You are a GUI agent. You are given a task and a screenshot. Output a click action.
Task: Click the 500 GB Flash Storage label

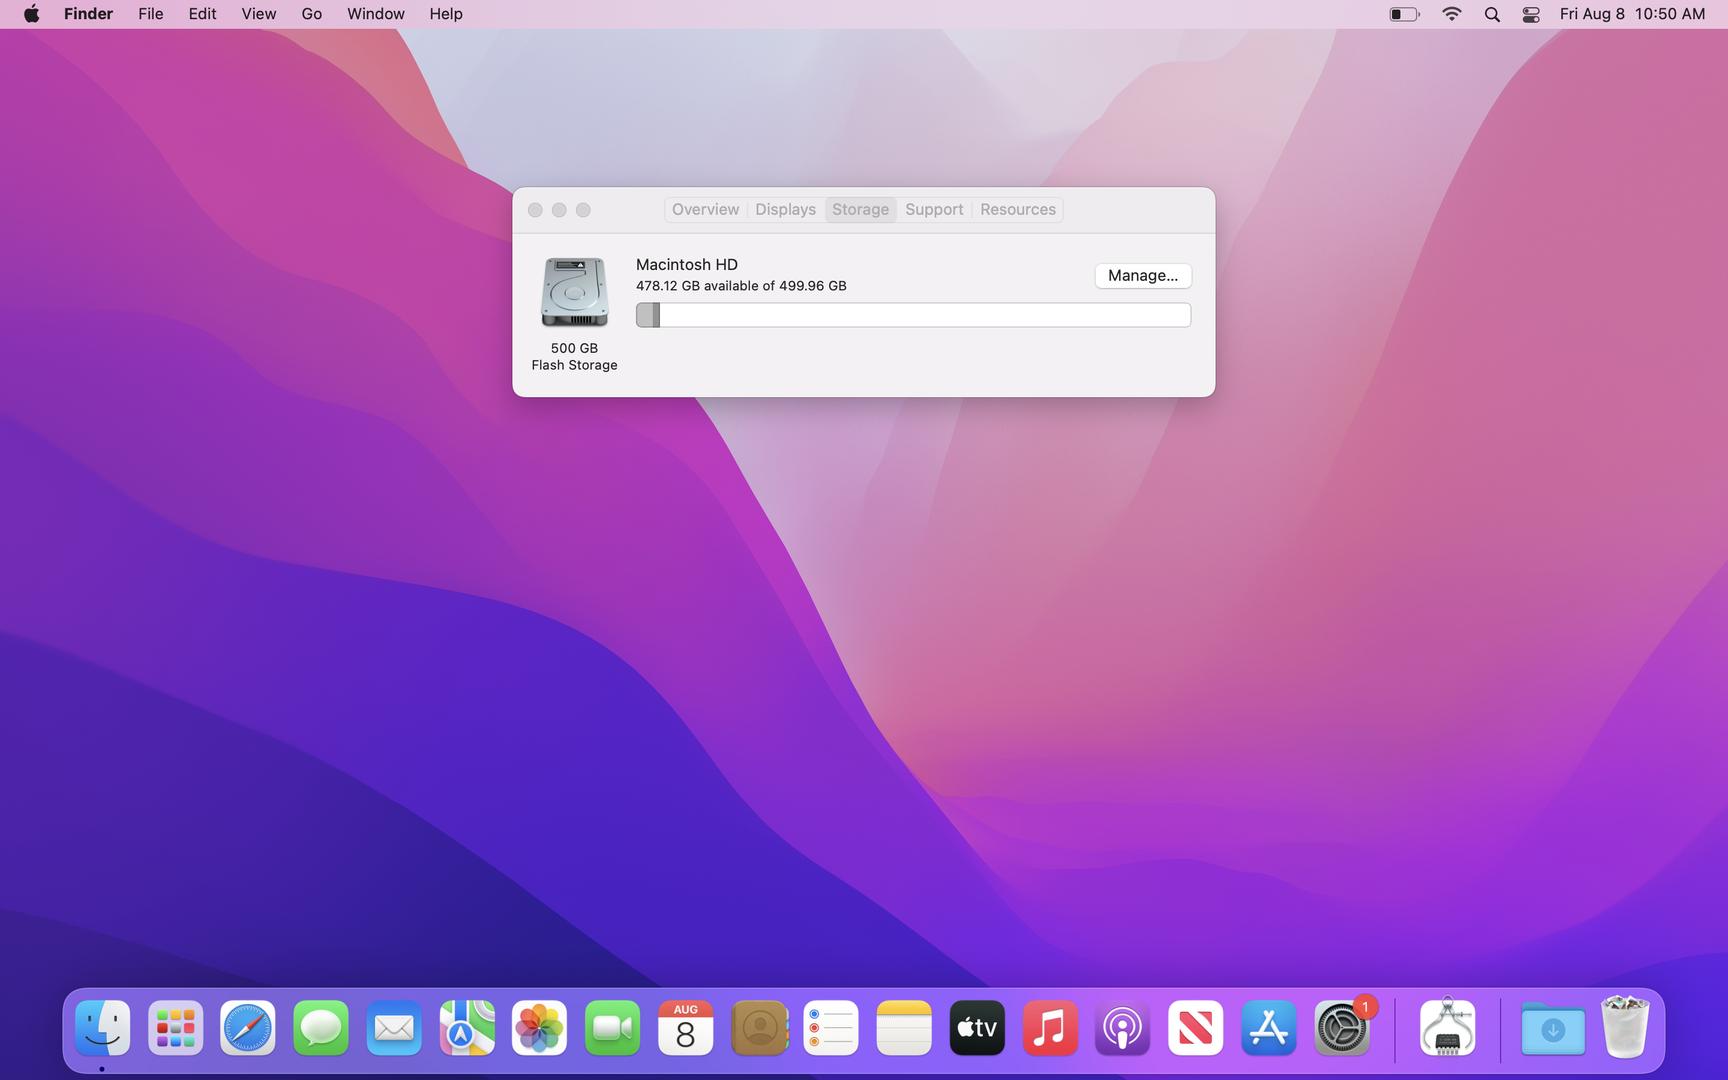pyautogui.click(x=574, y=357)
